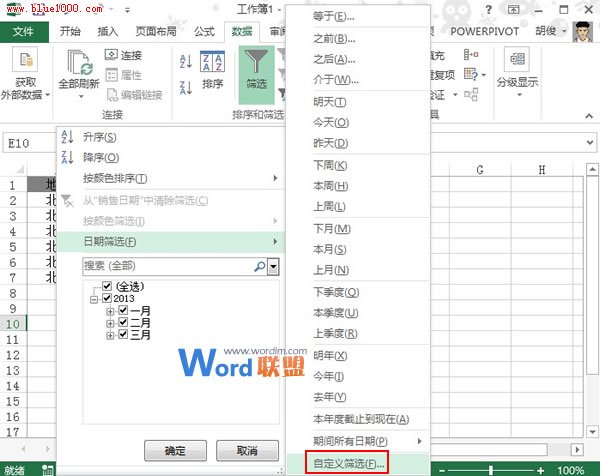The width and height of the screenshot is (600, 476).
Task: Select 等于(E)... date filter option
Action: pyautogui.click(x=358, y=16)
